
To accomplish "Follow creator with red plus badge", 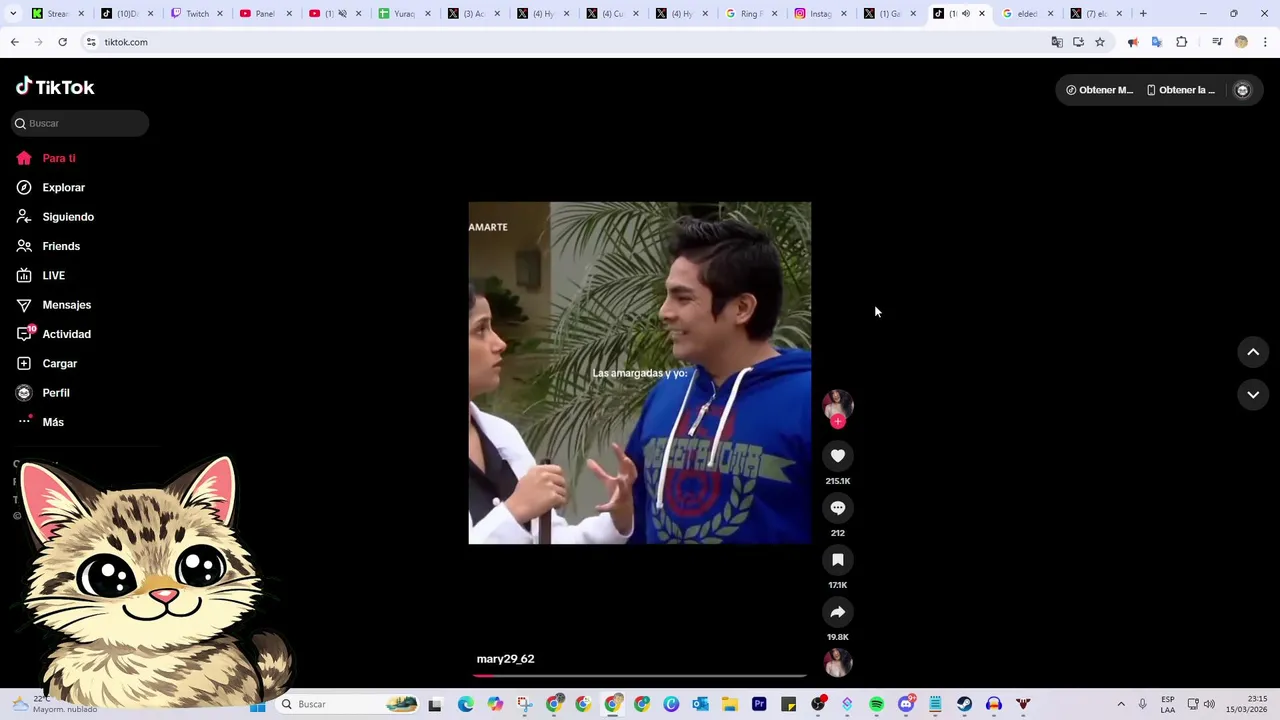I will click(838, 421).
